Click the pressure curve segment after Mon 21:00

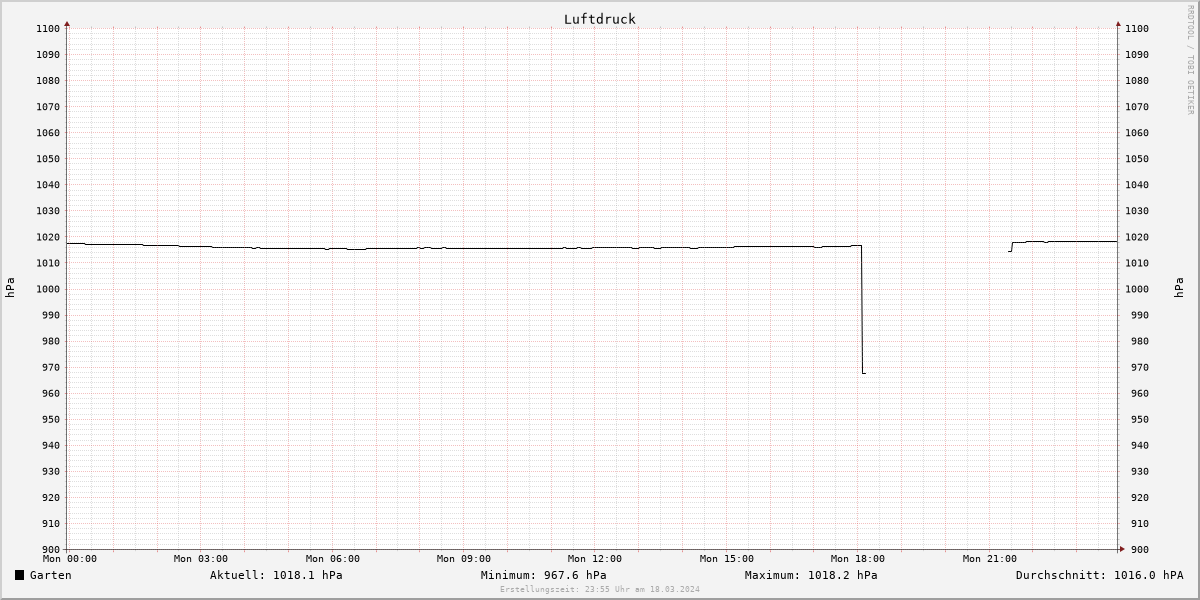point(1064,242)
